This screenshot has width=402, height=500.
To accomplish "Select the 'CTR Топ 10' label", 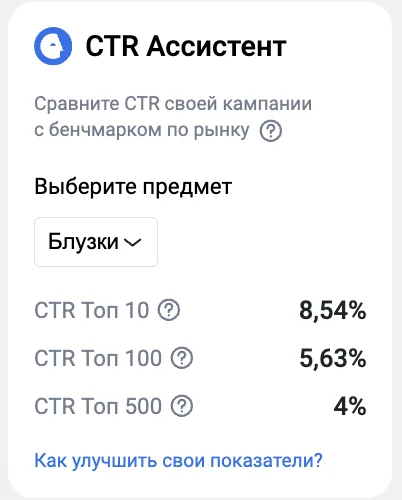I will [x=92, y=310].
